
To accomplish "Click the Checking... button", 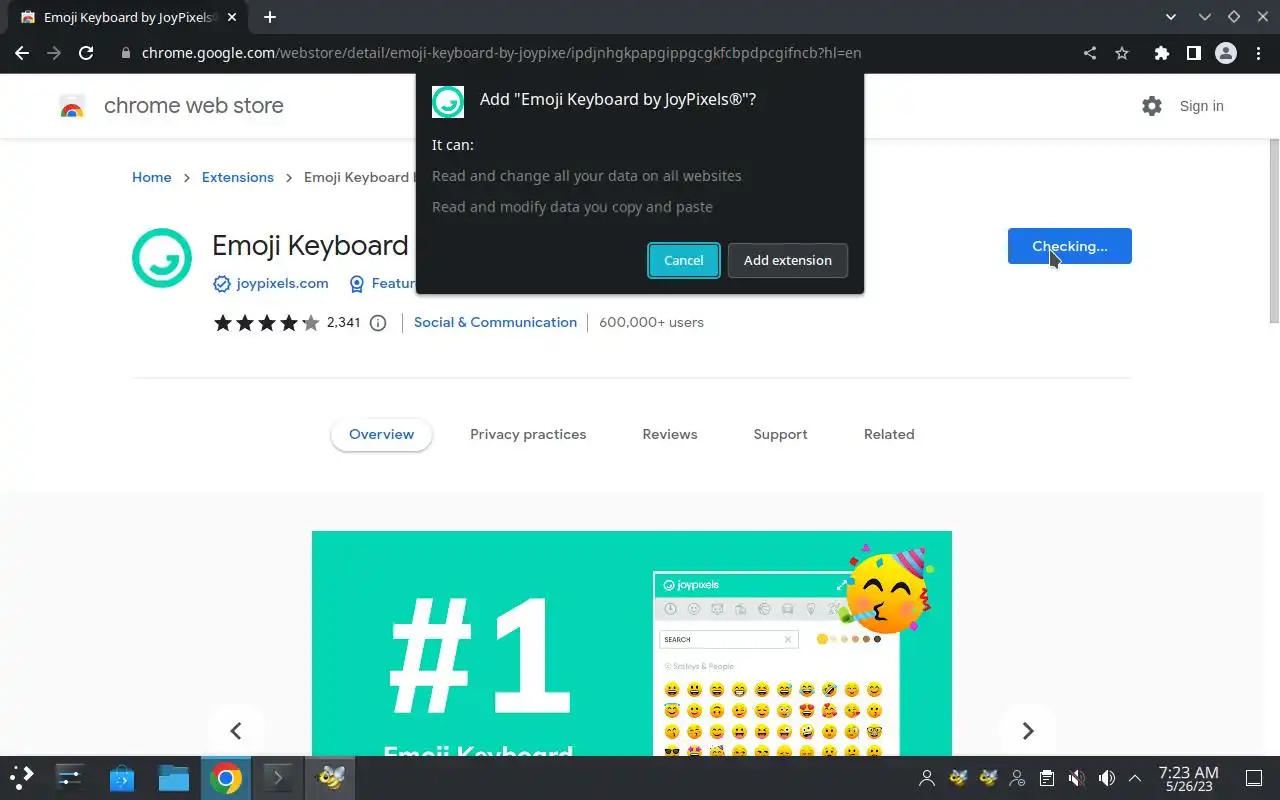I will coord(1070,246).
